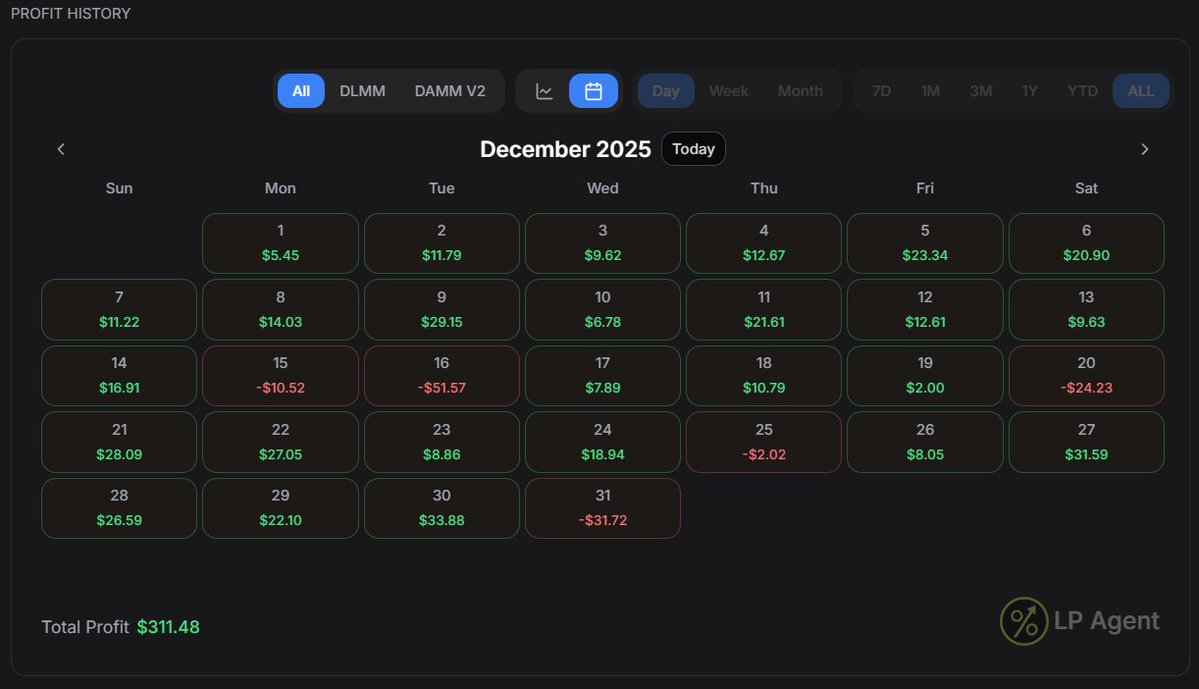Pick the 3M range option

point(981,90)
